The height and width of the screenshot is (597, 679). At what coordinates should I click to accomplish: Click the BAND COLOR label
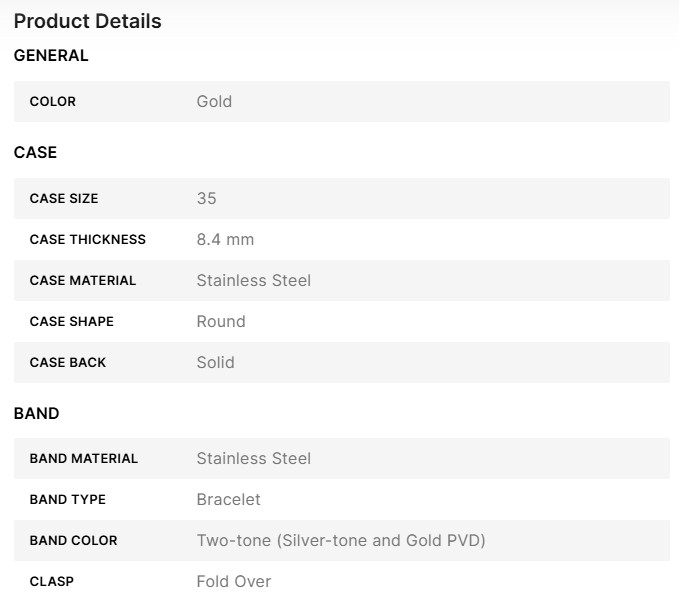[74, 541]
